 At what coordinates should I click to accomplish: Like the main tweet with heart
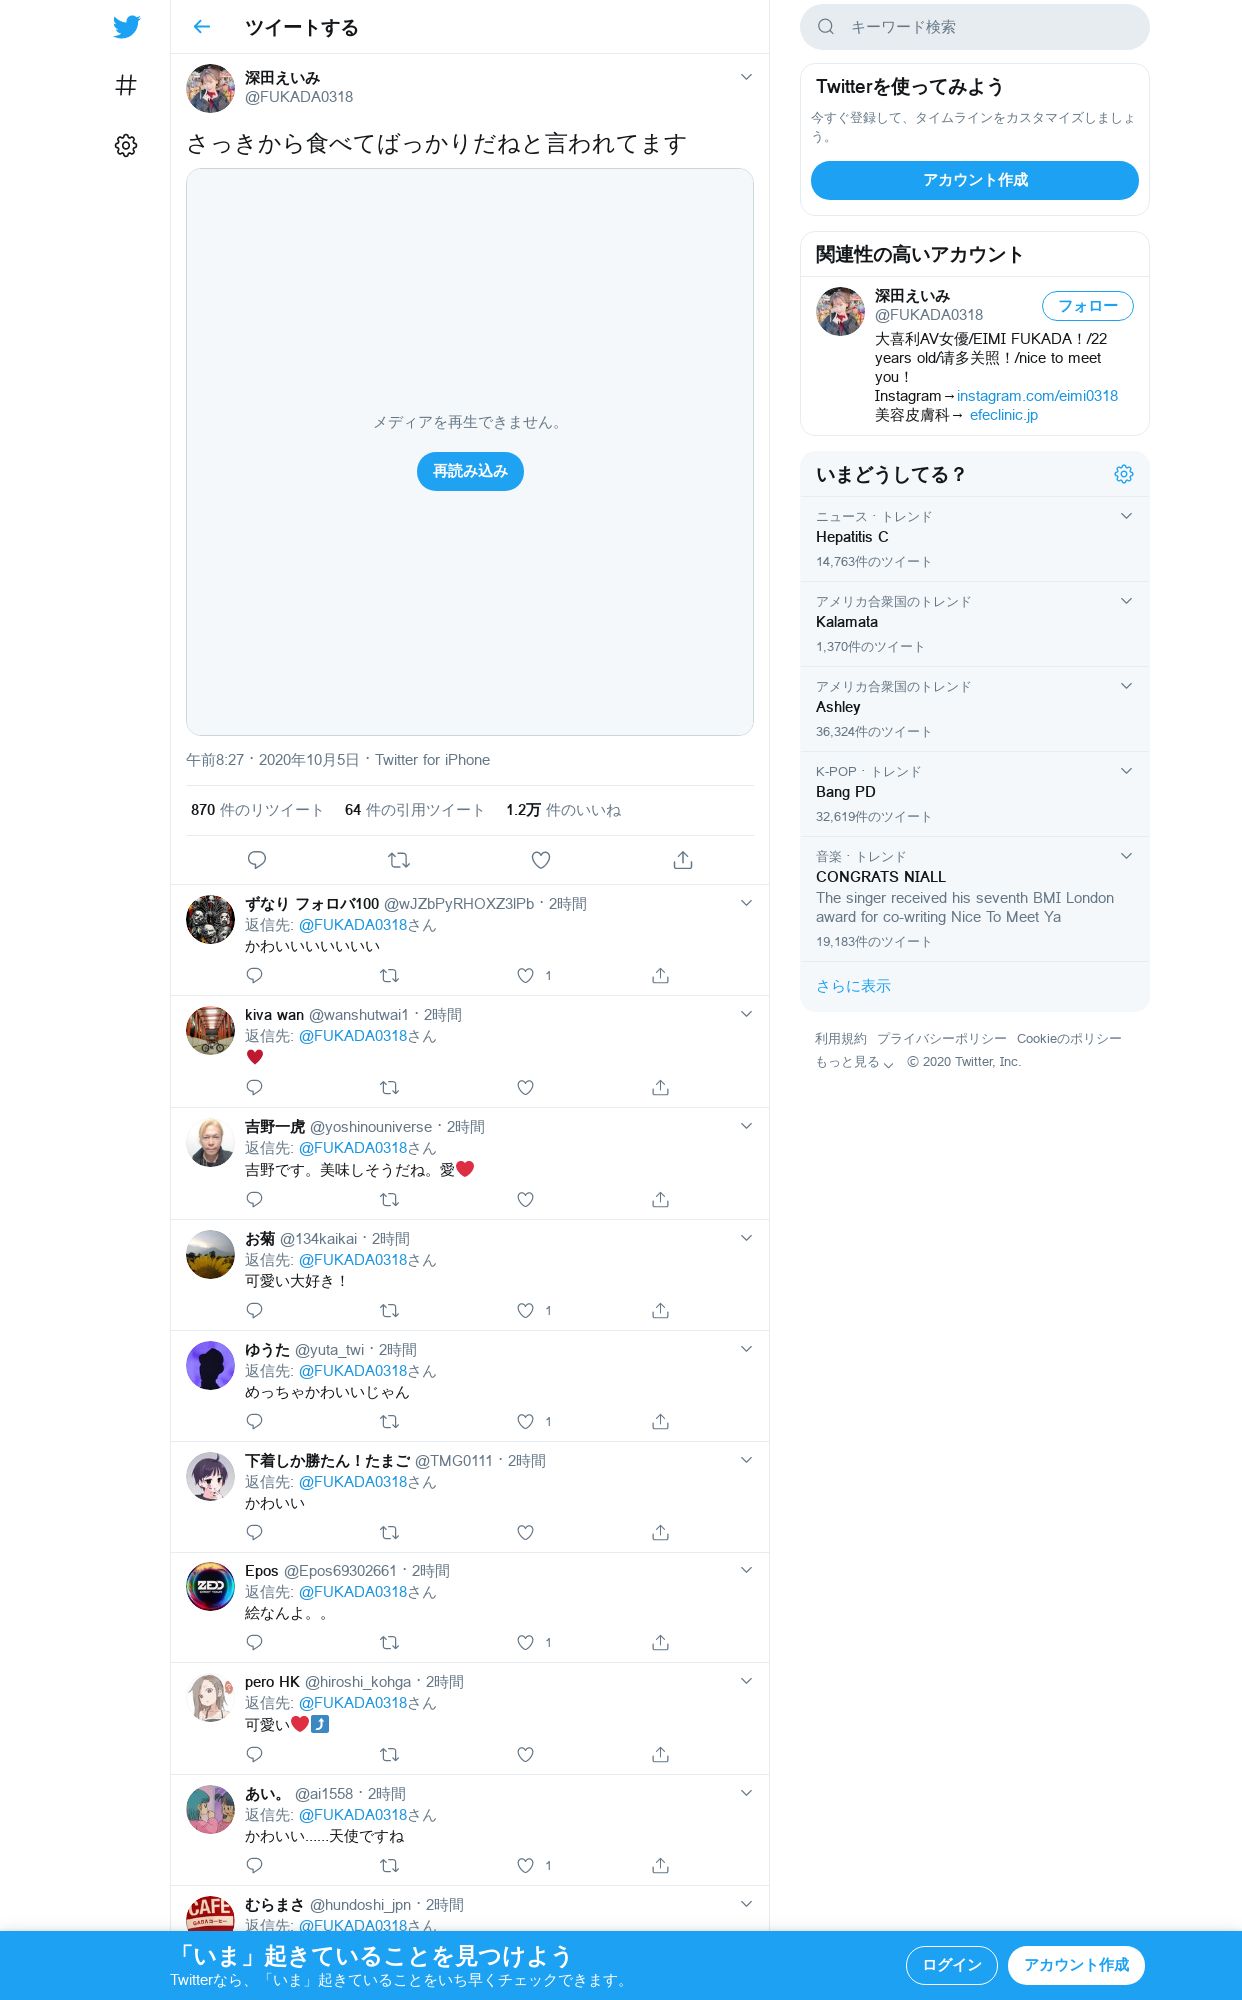click(x=541, y=860)
